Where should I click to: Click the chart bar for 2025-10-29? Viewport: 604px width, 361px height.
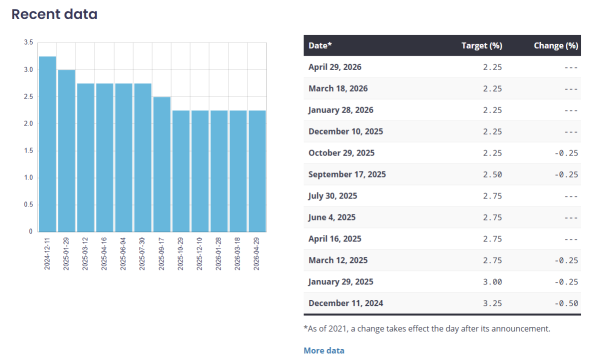click(181, 171)
